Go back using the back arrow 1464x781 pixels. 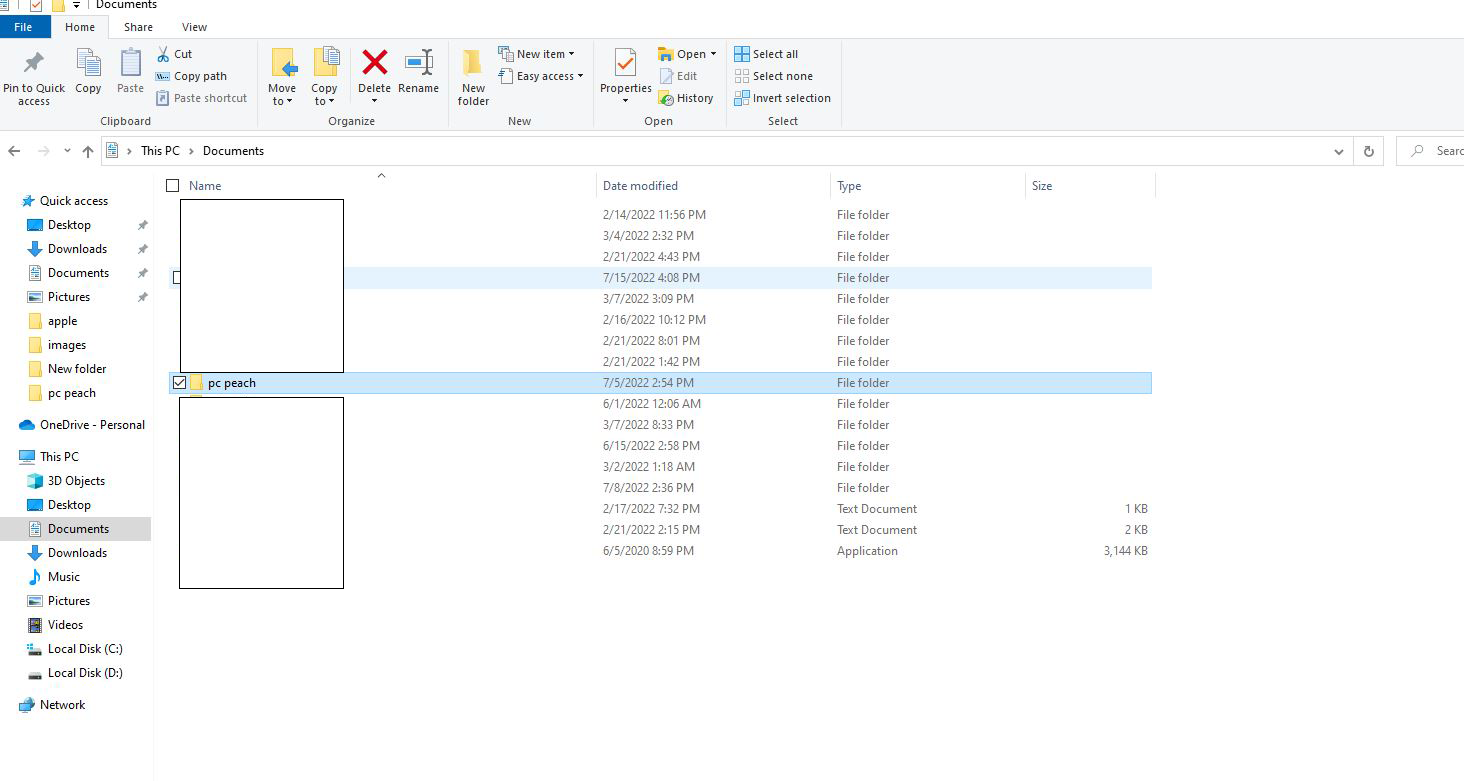[14, 151]
